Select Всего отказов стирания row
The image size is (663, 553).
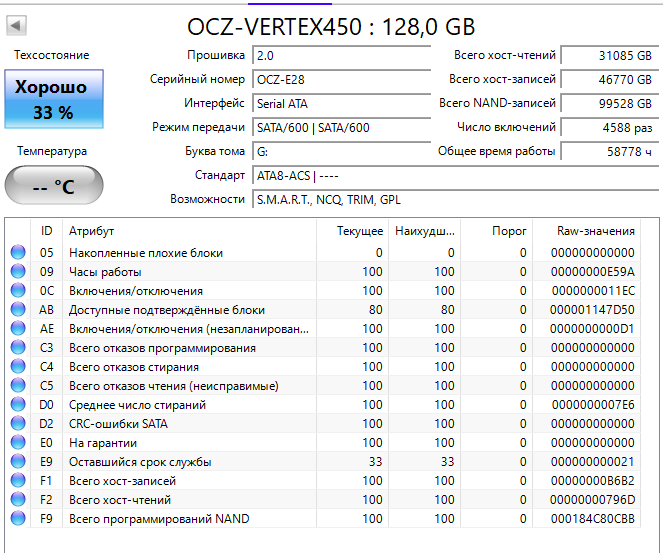323,367
